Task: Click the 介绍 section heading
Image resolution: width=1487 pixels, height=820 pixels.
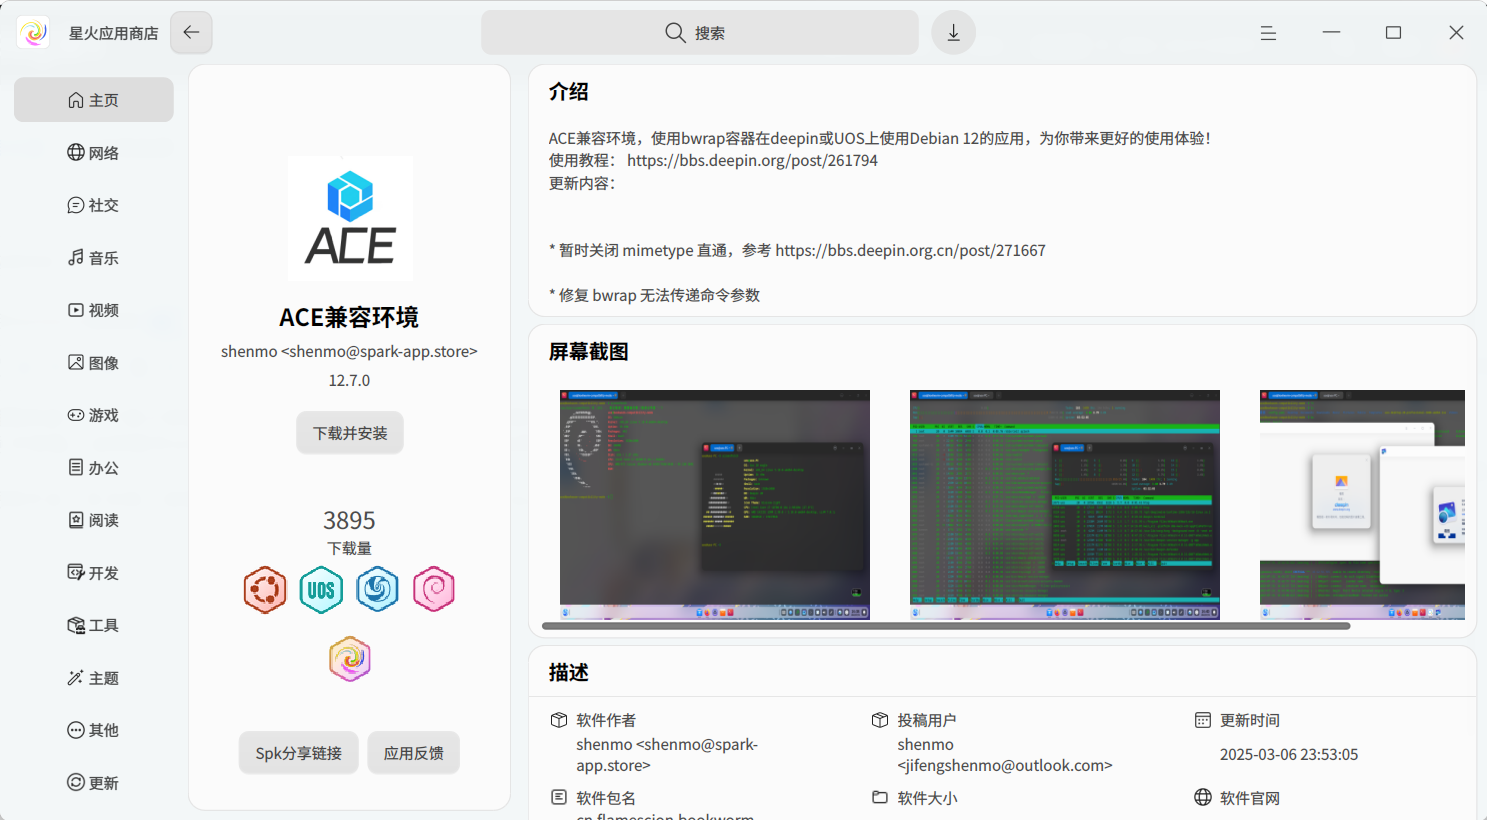Action: (568, 92)
